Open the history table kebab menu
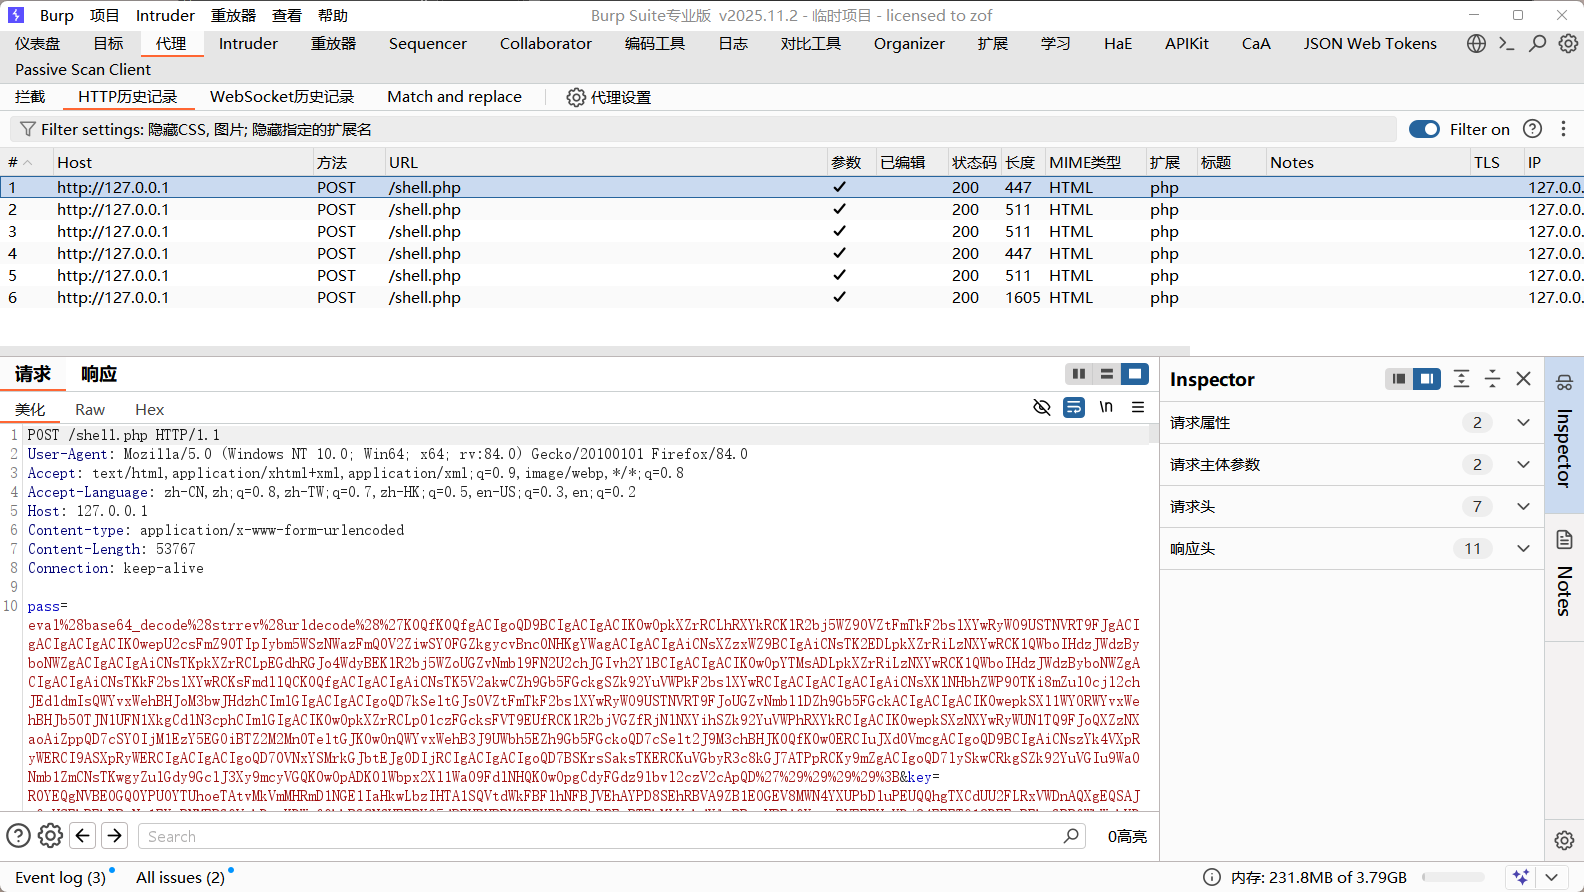 [1564, 129]
